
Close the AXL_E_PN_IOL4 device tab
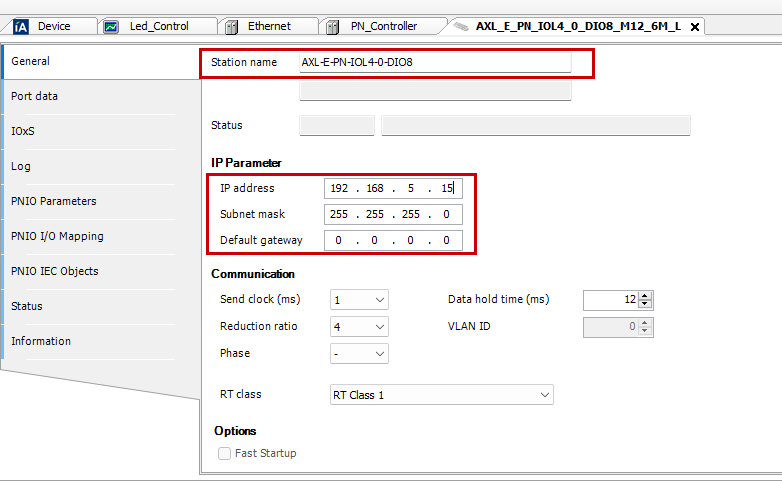tap(695, 27)
